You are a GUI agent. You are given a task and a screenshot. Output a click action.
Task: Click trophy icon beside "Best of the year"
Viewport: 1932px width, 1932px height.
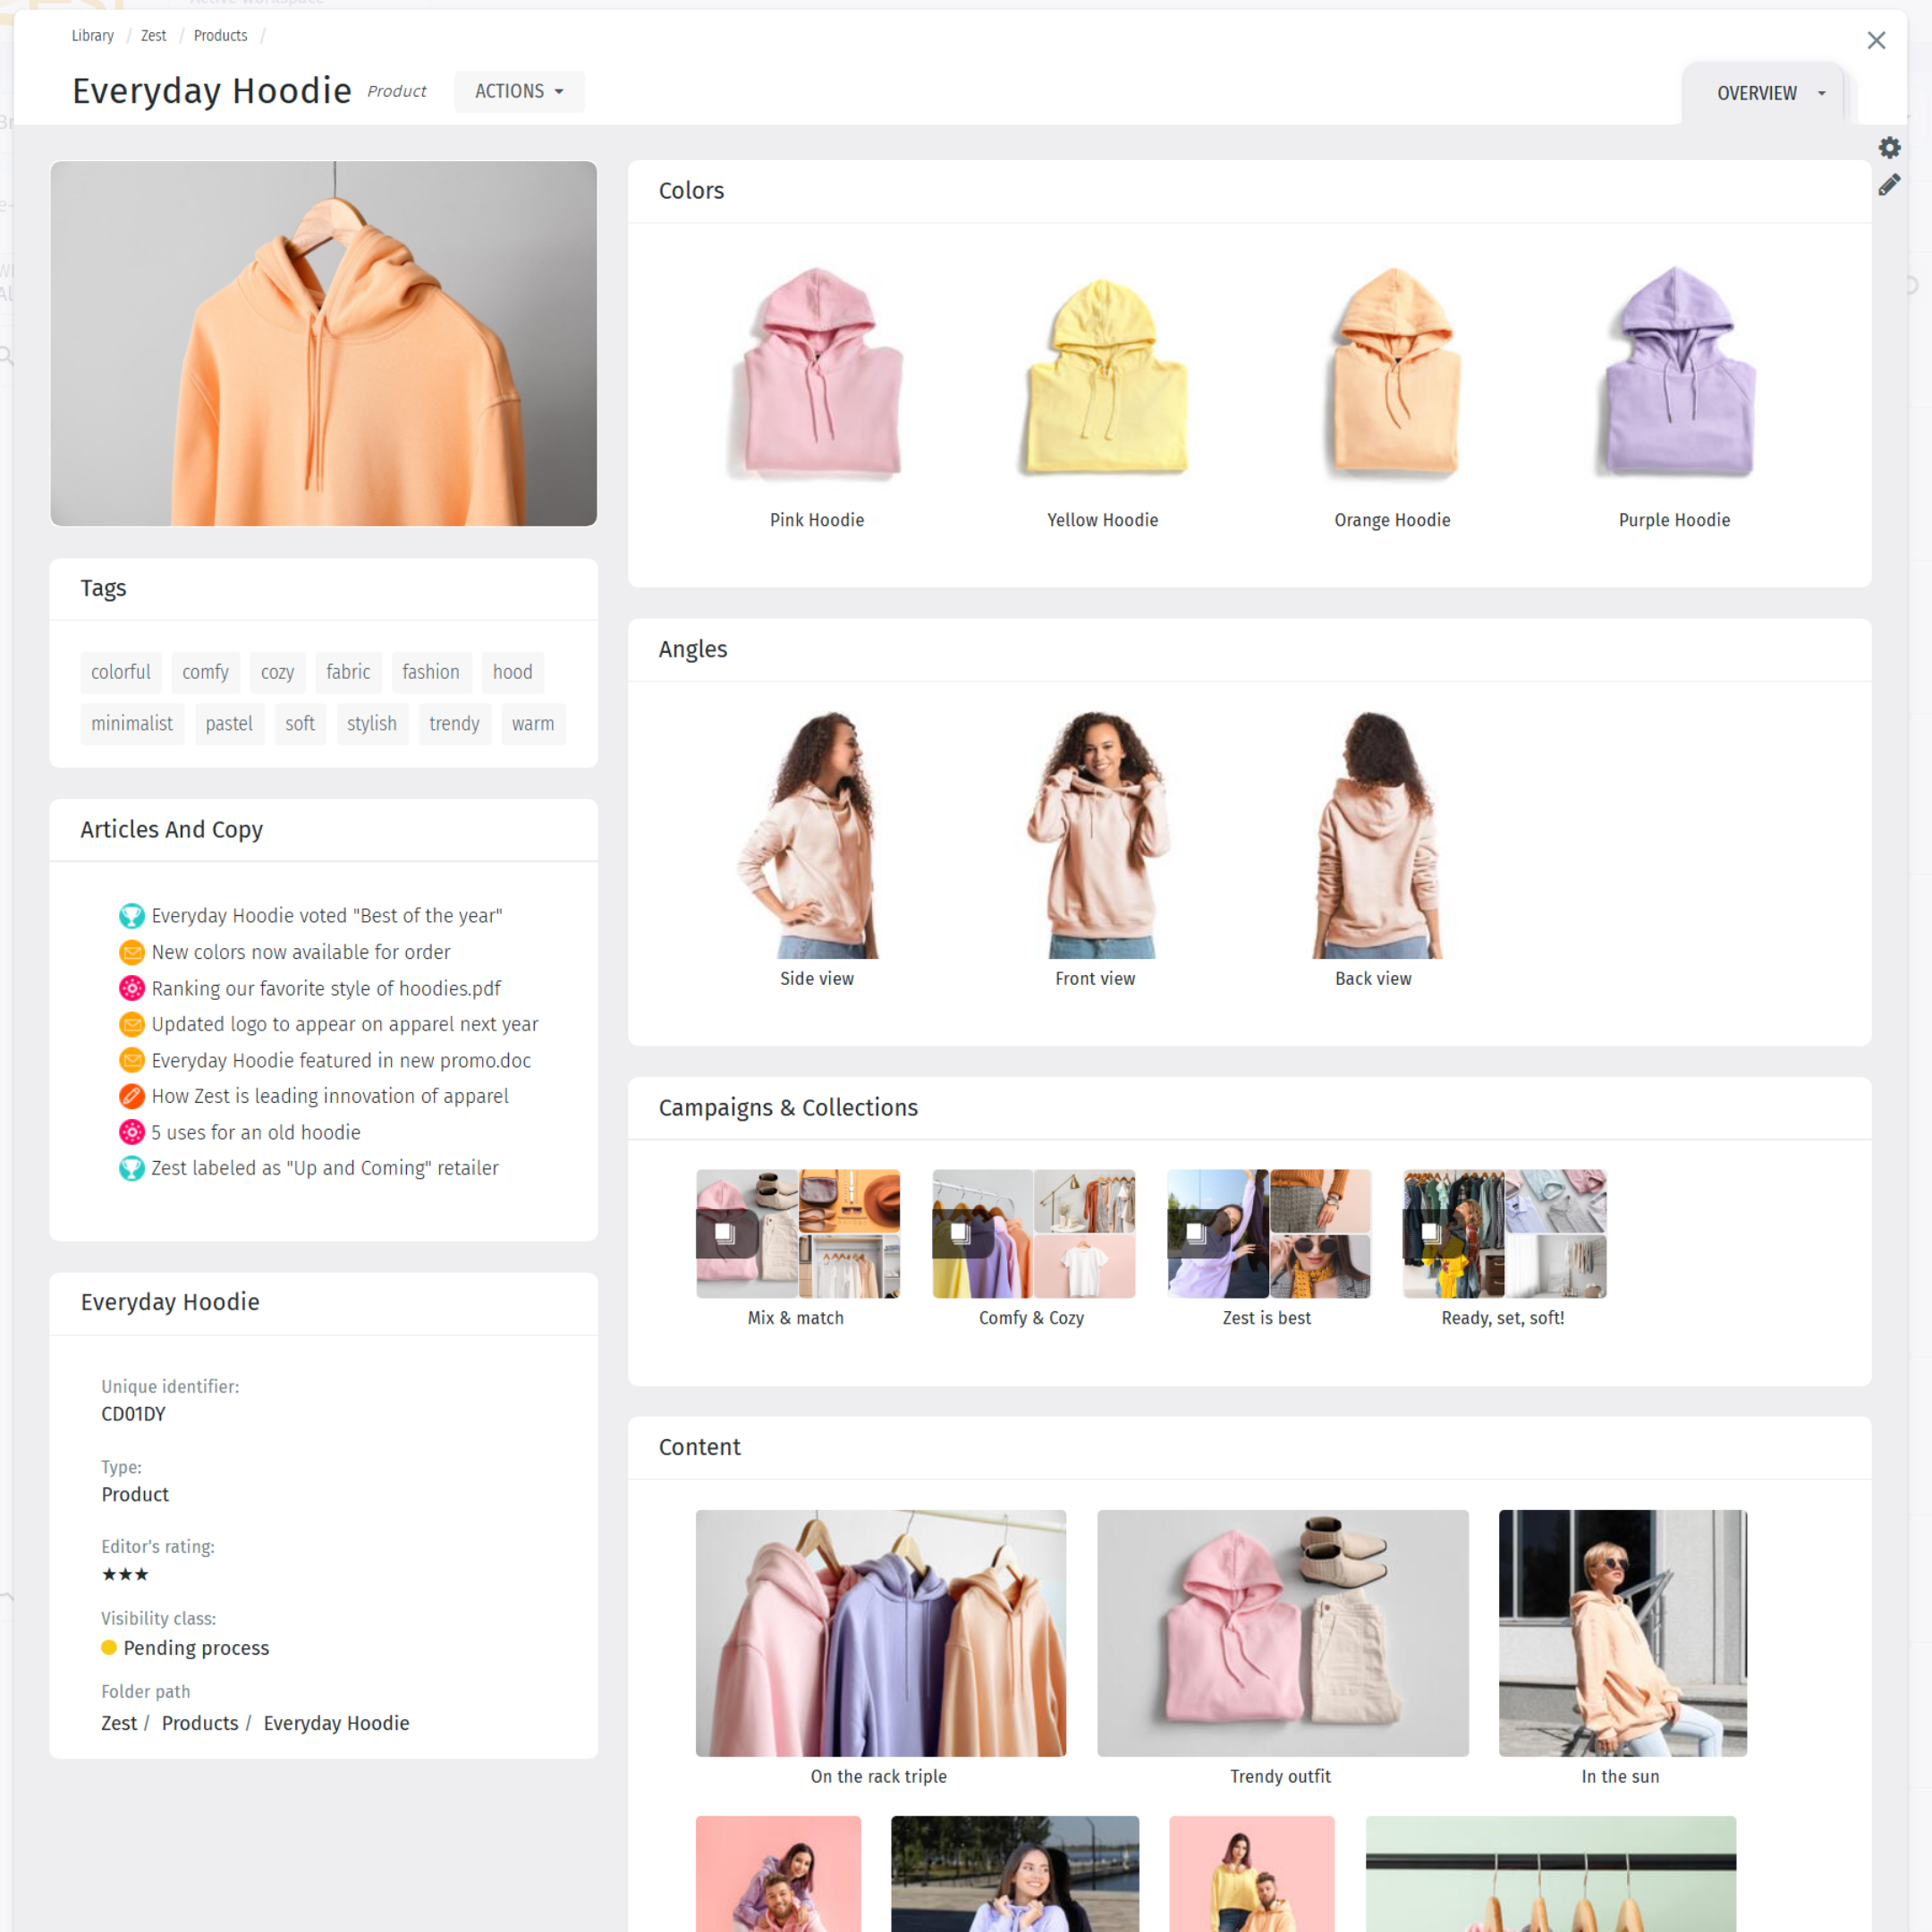[x=131, y=916]
